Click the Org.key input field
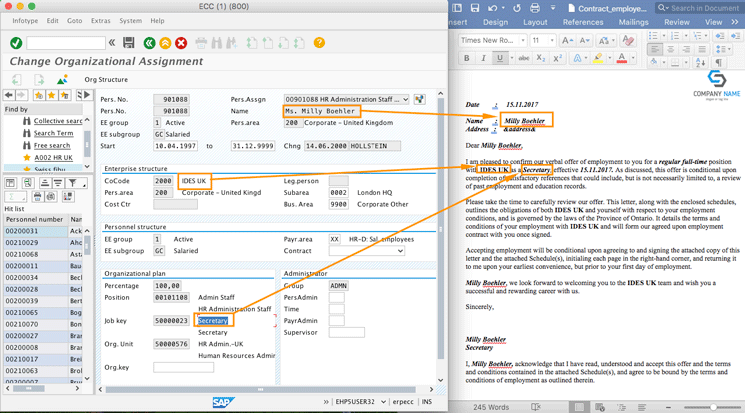The width and height of the screenshot is (745, 413). tap(183, 367)
